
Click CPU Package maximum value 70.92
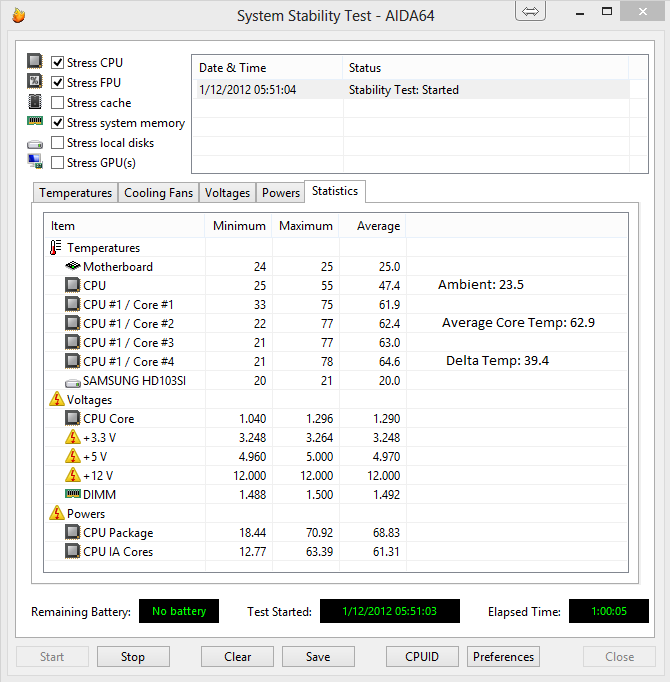319,532
